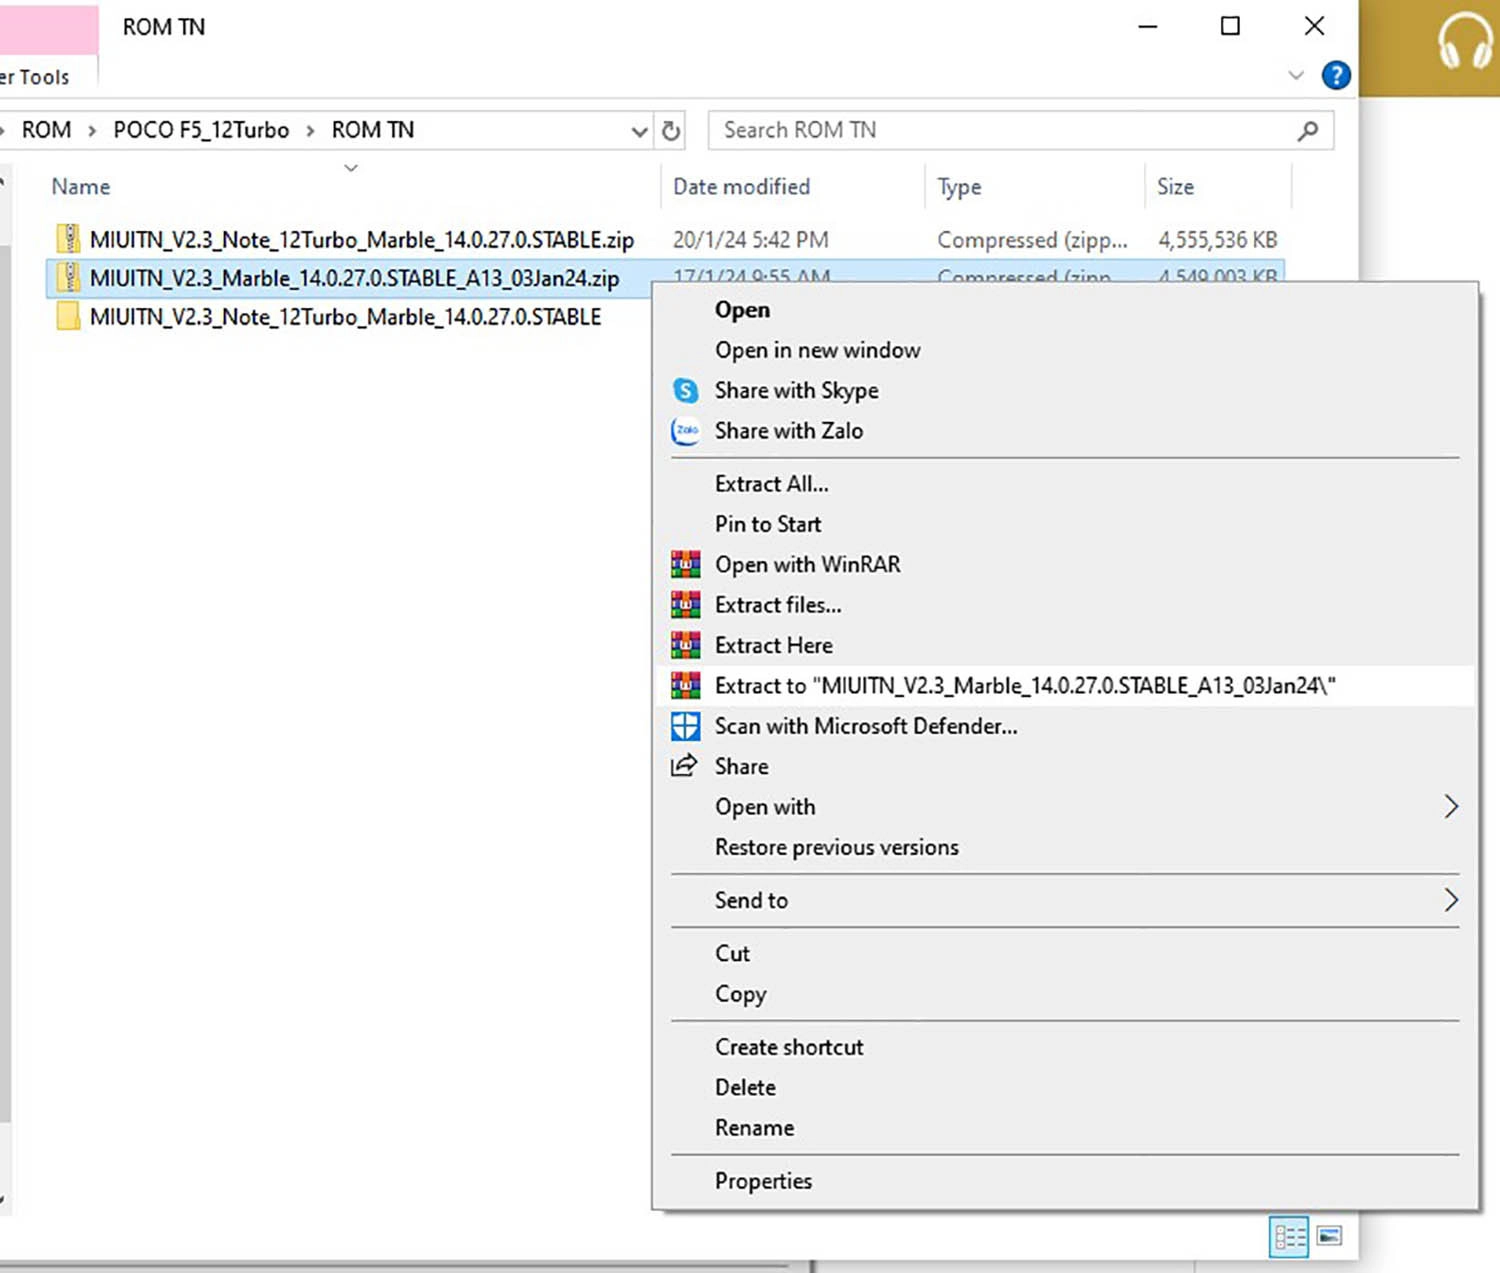Click the Microsoft Defender shield icon
Screen dimensions: 1500x1273
[685, 726]
